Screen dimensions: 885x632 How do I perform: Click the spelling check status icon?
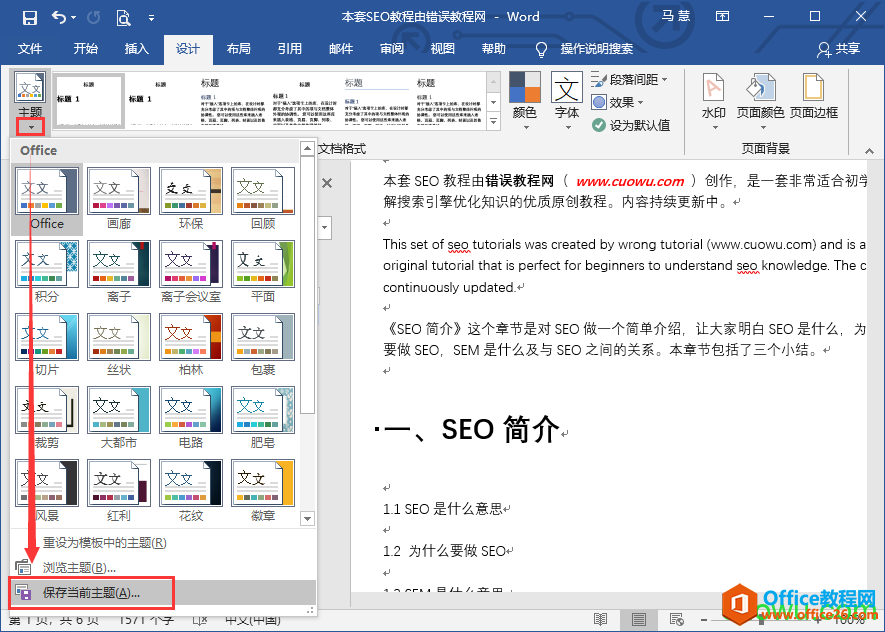(x=200, y=620)
